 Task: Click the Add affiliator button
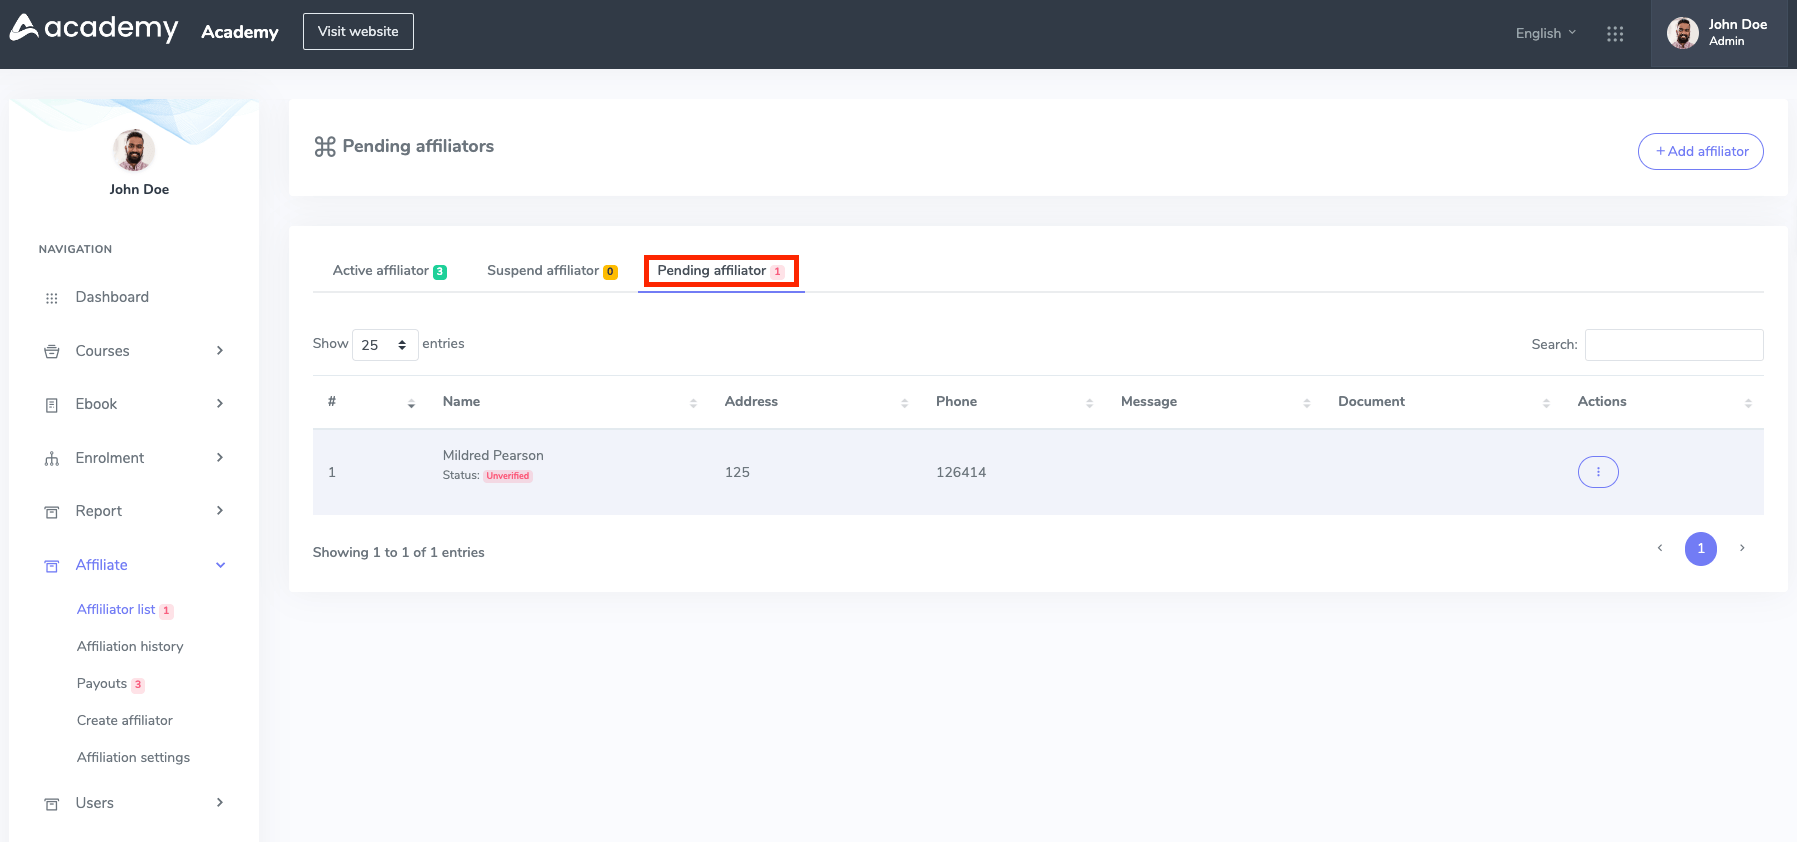click(1700, 152)
